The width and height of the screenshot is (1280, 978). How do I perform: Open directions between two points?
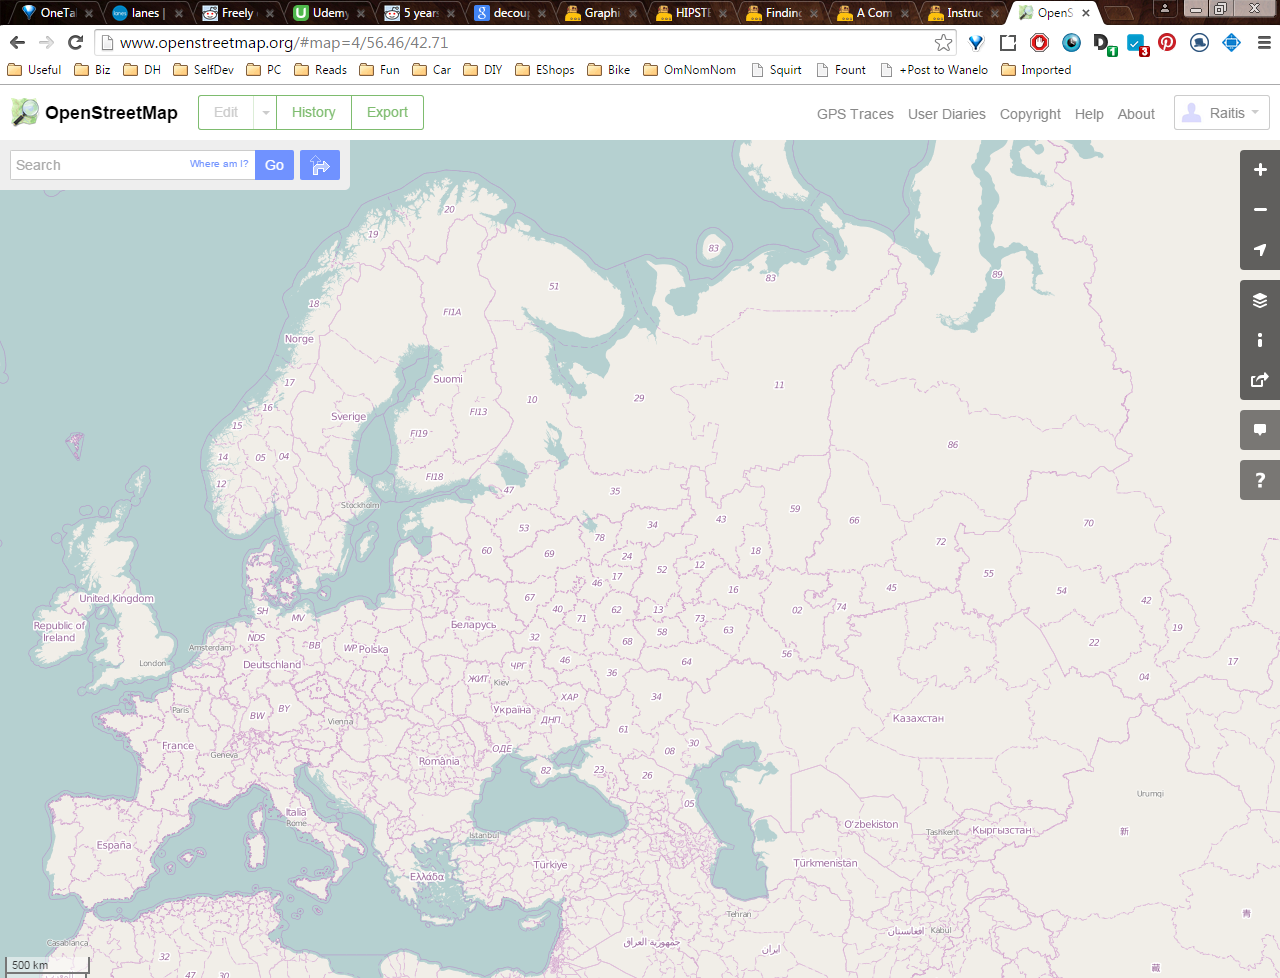click(320, 165)
